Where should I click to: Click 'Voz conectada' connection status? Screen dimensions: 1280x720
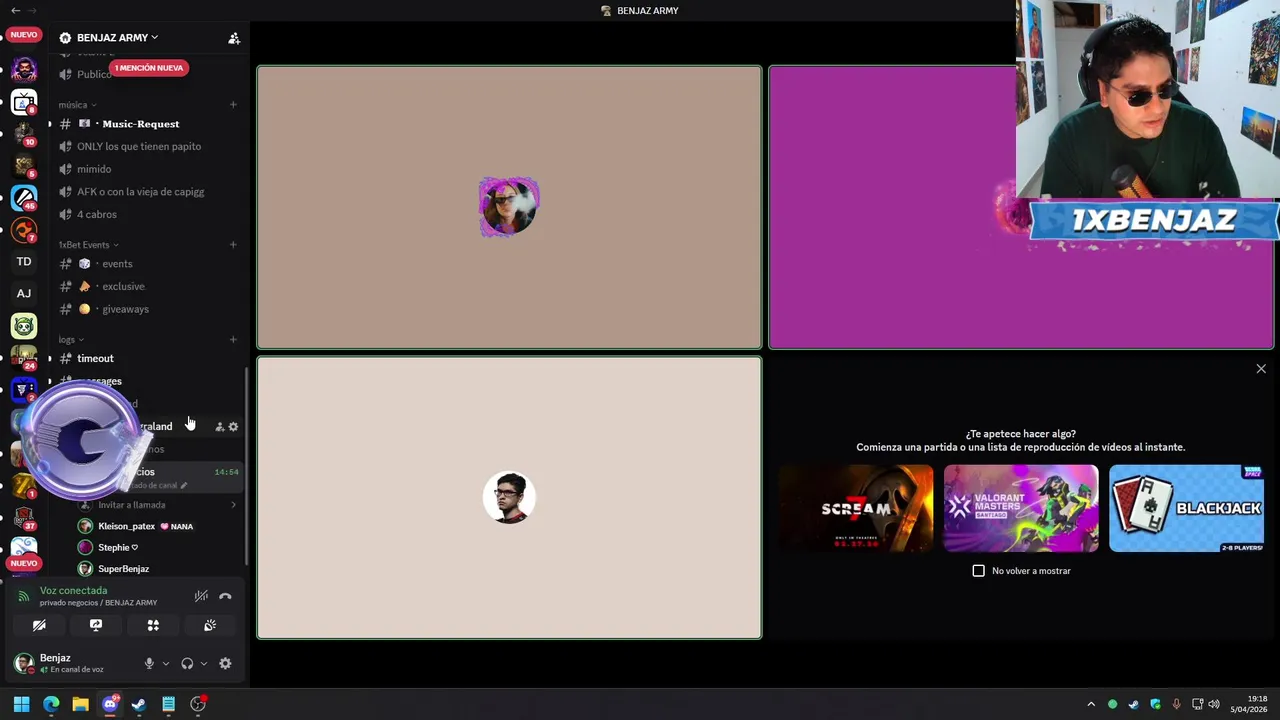73,591
